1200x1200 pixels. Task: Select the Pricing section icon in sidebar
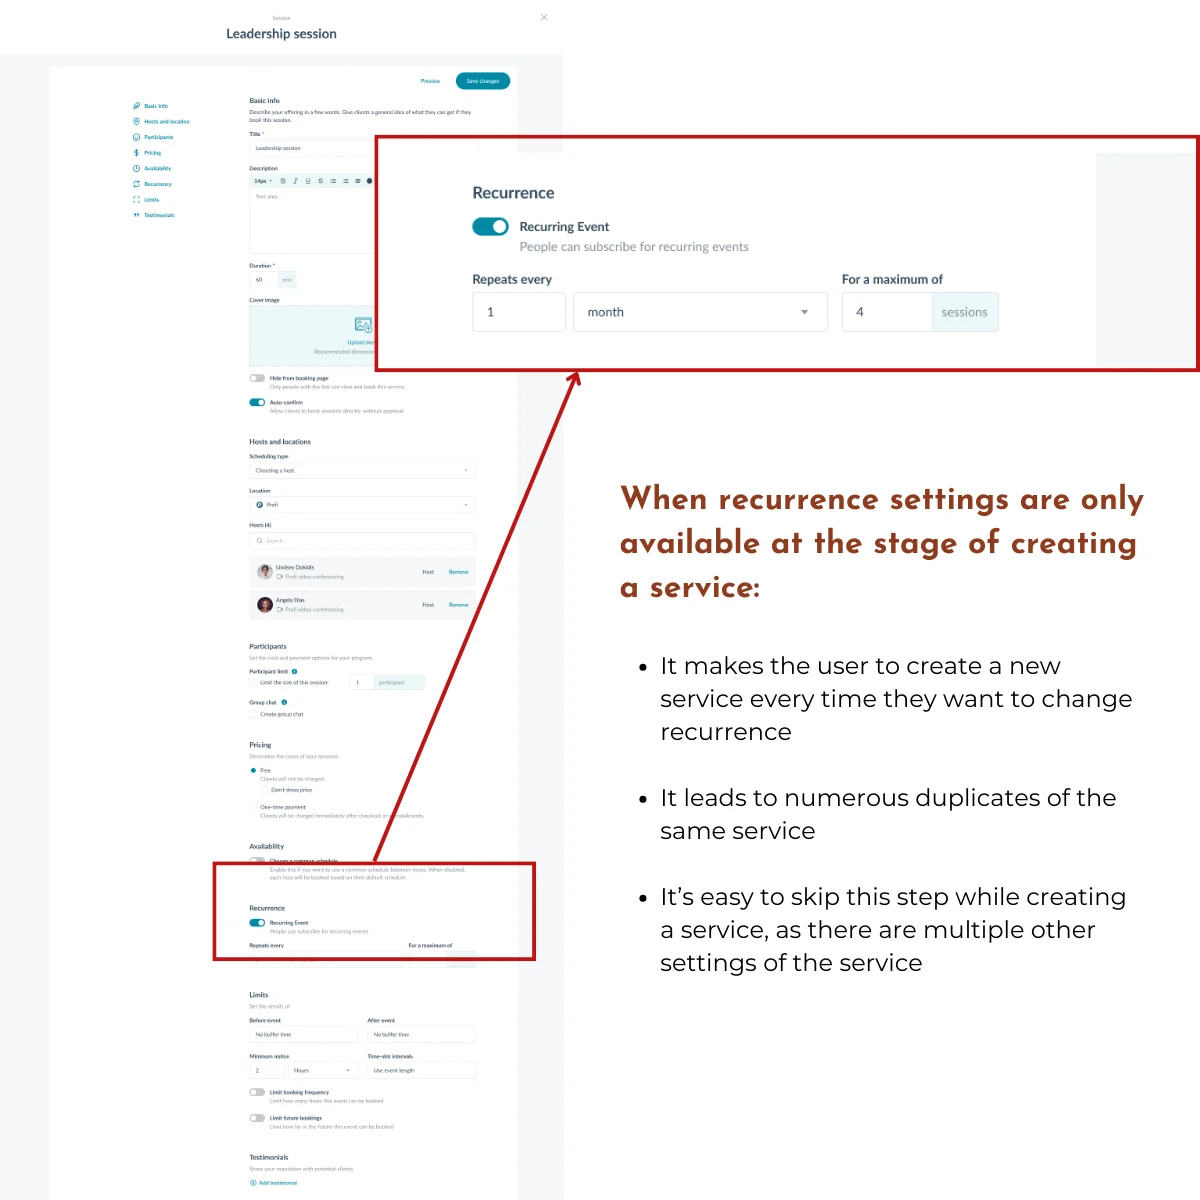tap(137, 152)
